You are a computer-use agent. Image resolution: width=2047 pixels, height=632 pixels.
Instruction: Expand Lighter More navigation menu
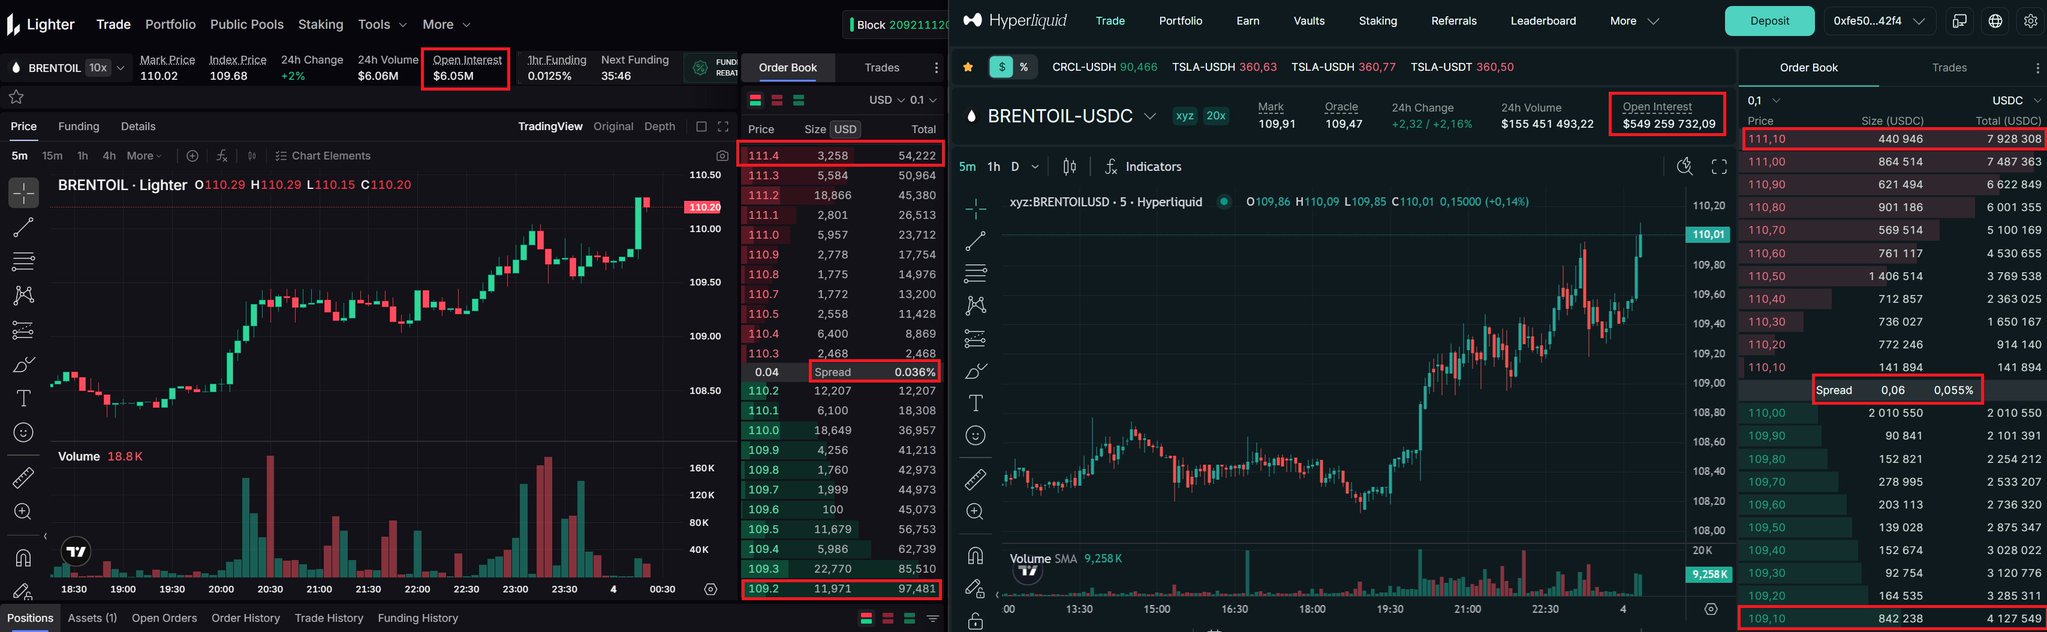pyautogui.click(x=446, y=24)
